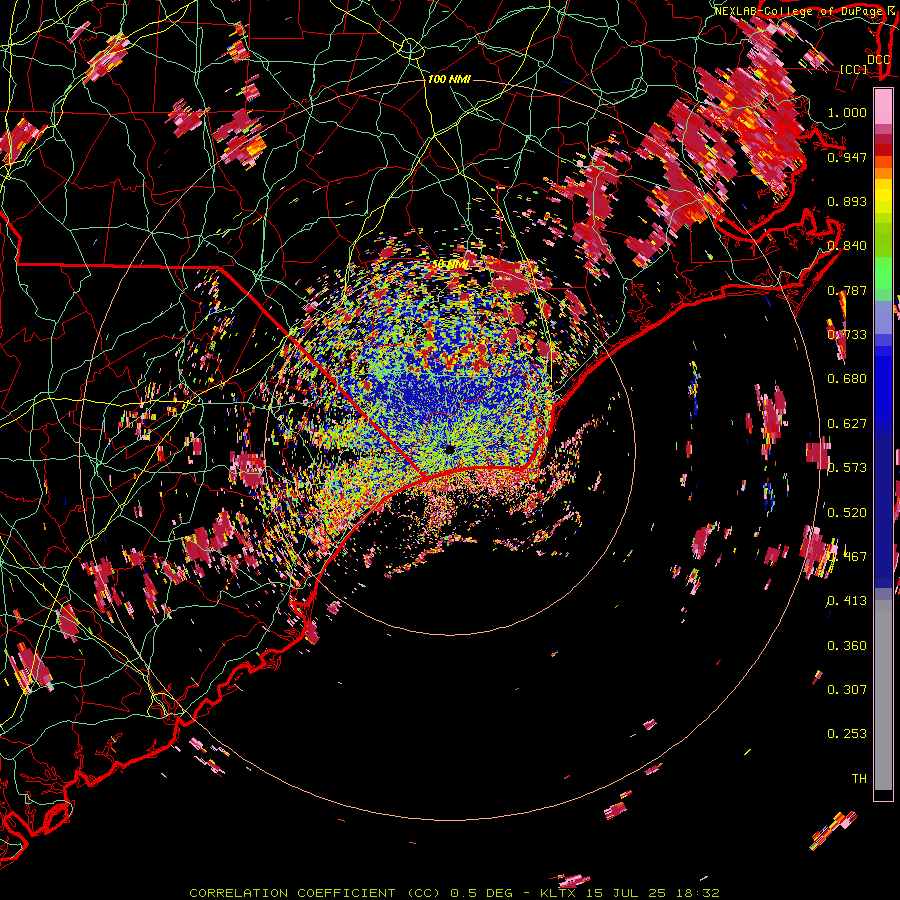Click the KLTX radar site identifier
900x900 pixels.
tap(560, 893)
